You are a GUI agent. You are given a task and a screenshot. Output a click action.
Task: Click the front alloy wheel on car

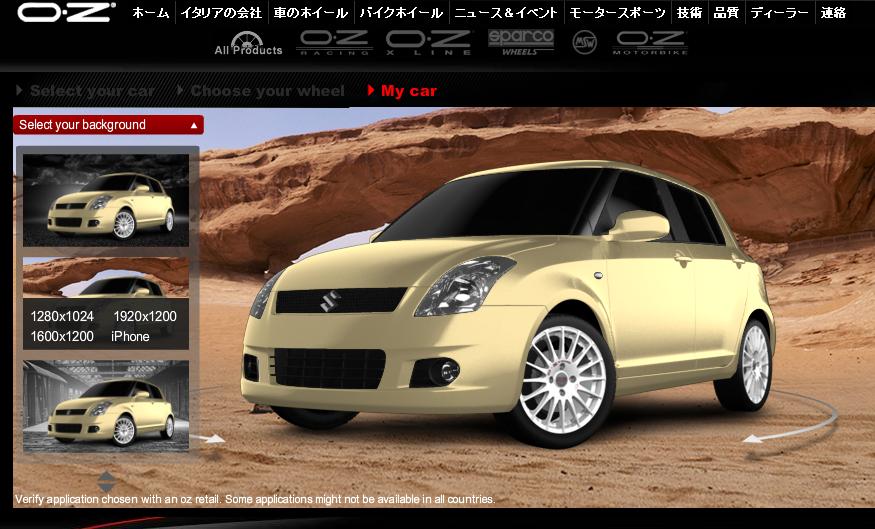click(x=562, y=380)
